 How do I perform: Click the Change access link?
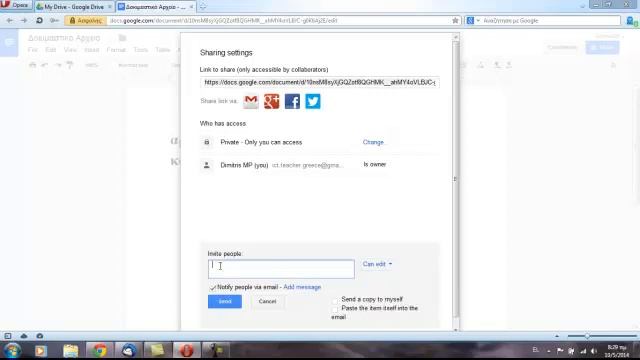373,142
